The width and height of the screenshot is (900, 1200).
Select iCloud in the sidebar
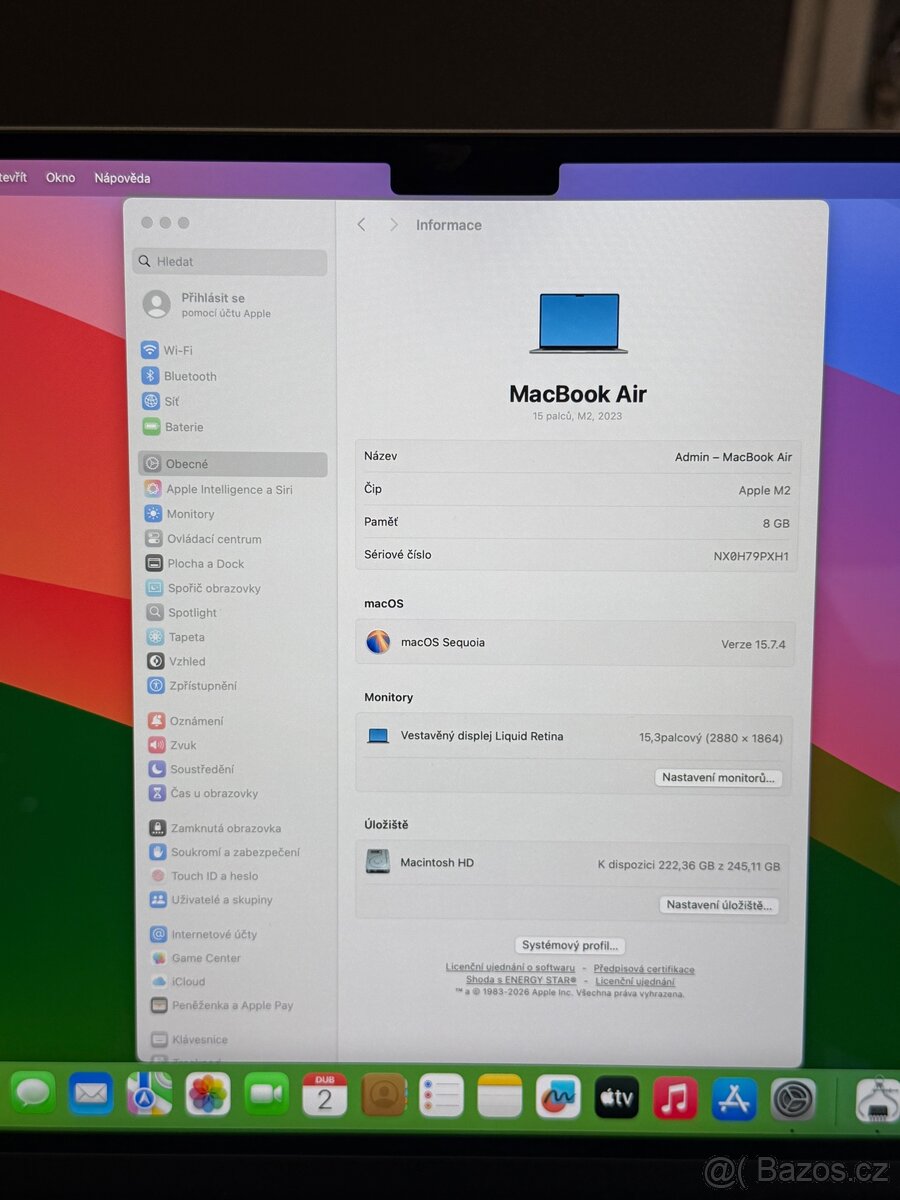[x=182, y=982]
